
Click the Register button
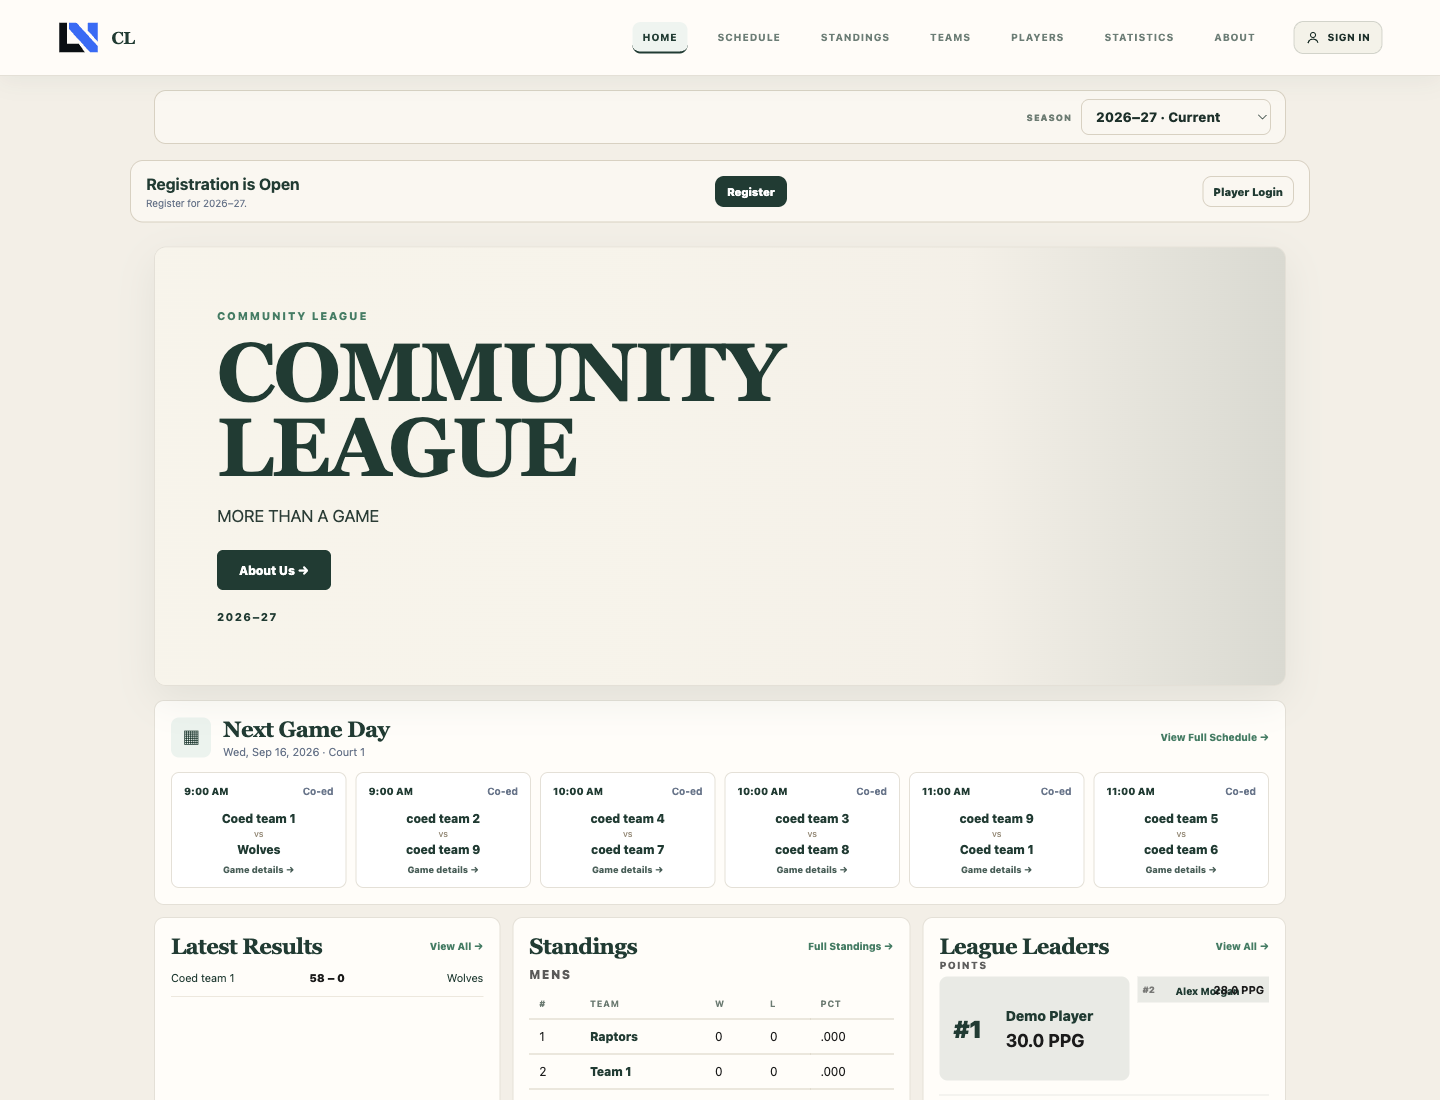pyautogui.click(x=751, y=192)
